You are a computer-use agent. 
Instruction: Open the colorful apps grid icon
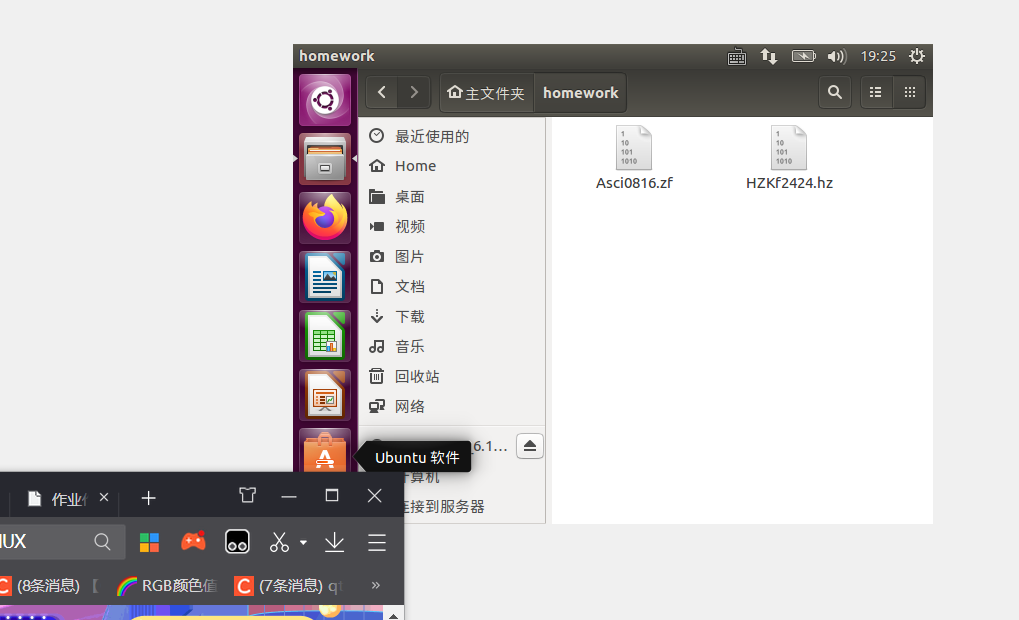149,542
